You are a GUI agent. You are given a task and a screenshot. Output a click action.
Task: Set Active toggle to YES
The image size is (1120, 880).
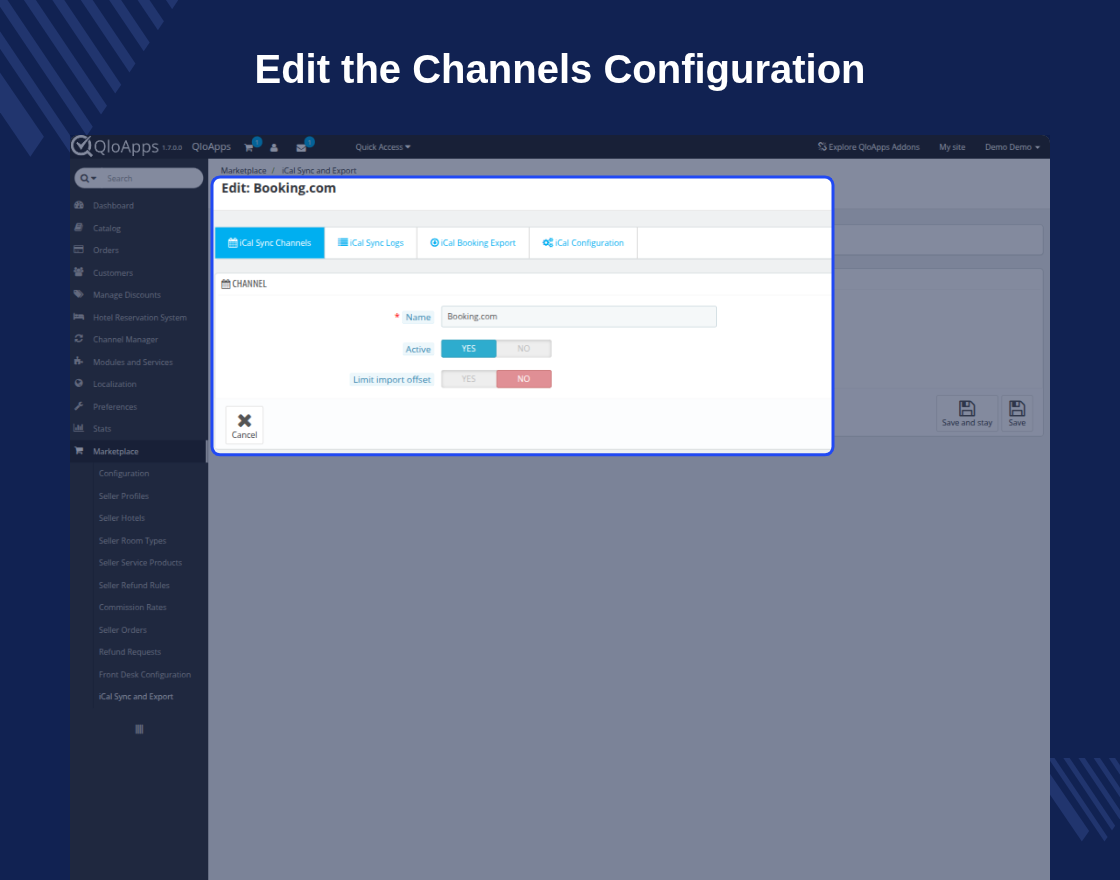coord(469,349)
